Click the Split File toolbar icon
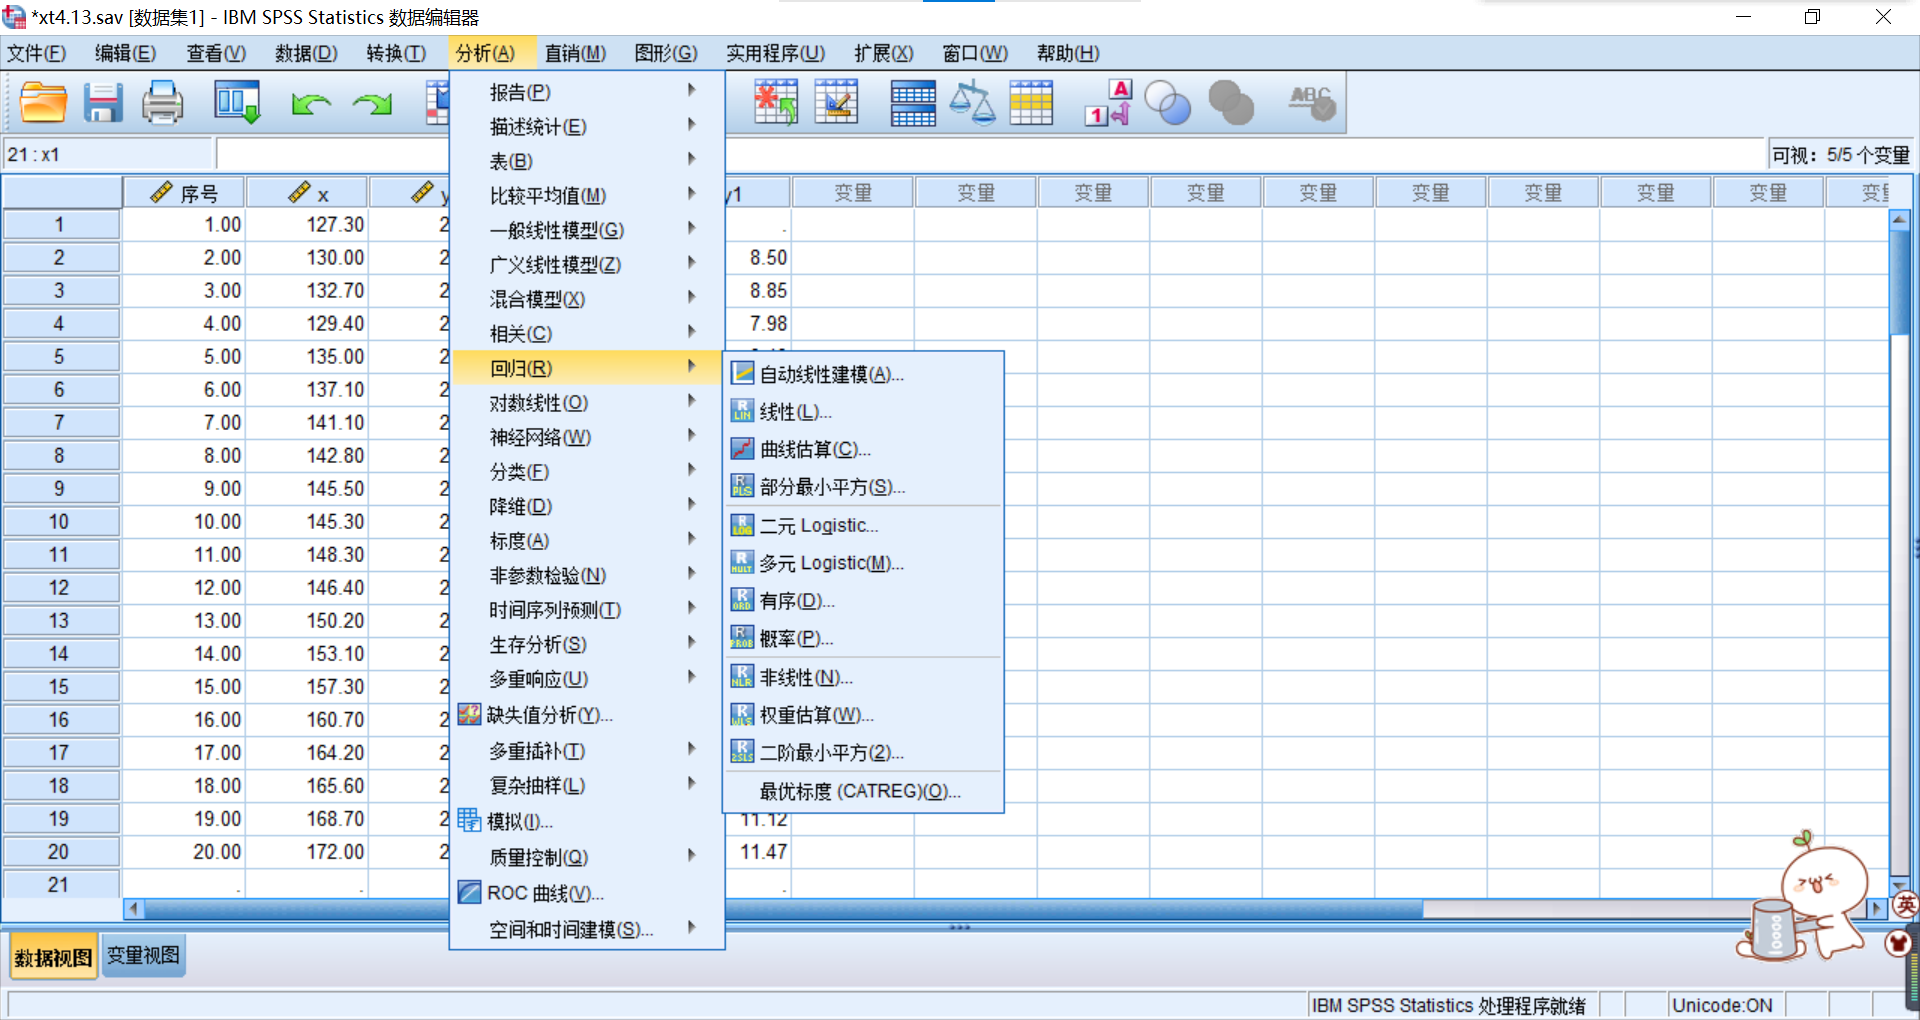Image resolution: width=1920 pixels, height=1020 pixels. [913, 102]
